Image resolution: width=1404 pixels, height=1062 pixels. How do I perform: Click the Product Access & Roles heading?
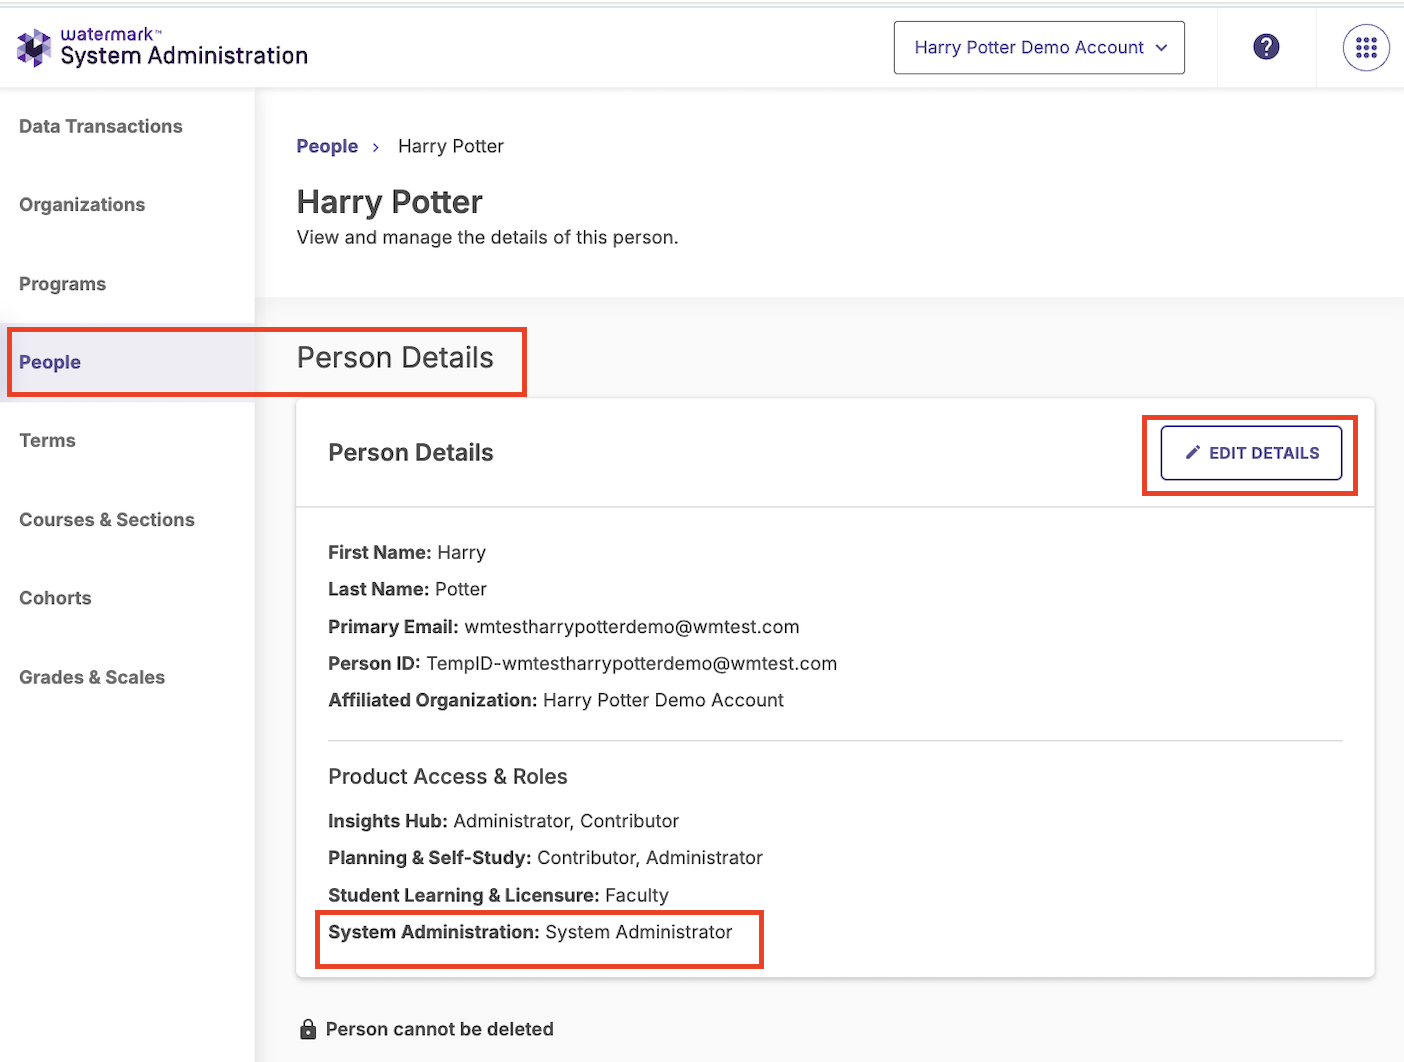(448, 777)
